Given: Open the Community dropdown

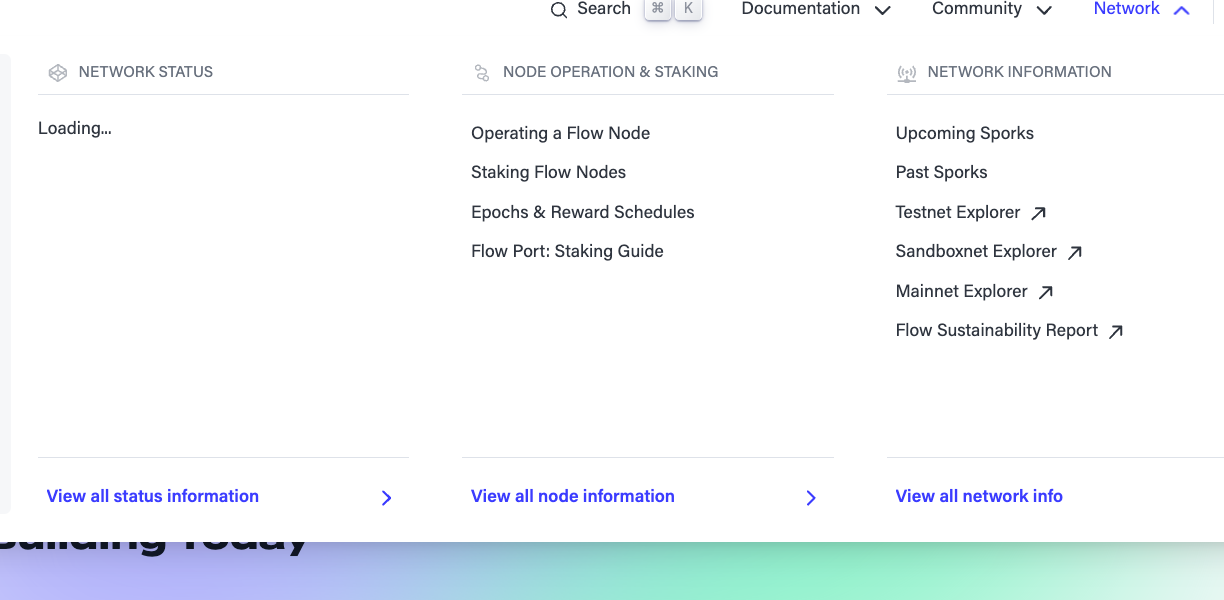Looking at the screenshot, I should point(1044,10).
